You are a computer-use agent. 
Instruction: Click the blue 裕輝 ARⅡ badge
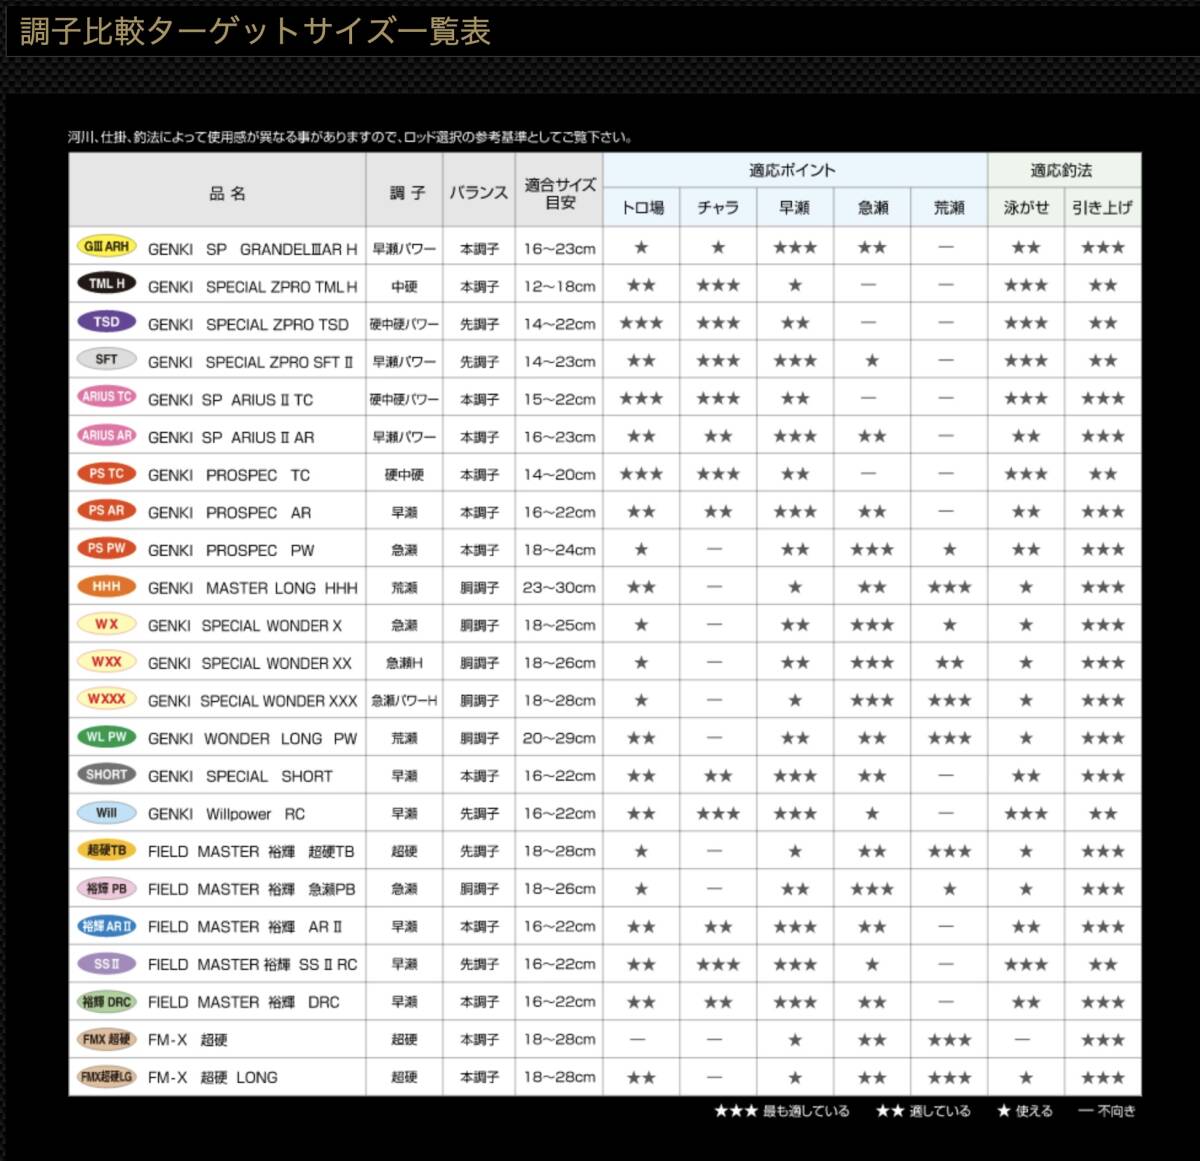click(107, 926)
